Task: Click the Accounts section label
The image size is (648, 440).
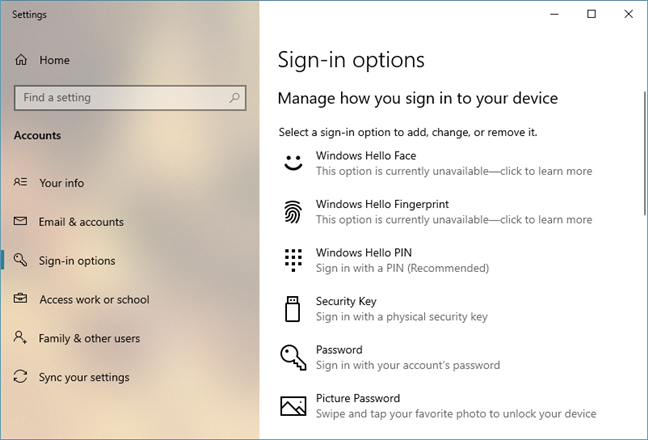Action: (37, 136)
